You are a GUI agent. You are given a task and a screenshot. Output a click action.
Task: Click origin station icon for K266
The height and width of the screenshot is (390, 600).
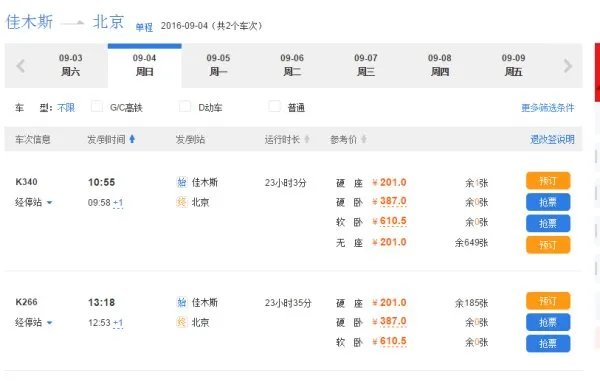[182, 302]
